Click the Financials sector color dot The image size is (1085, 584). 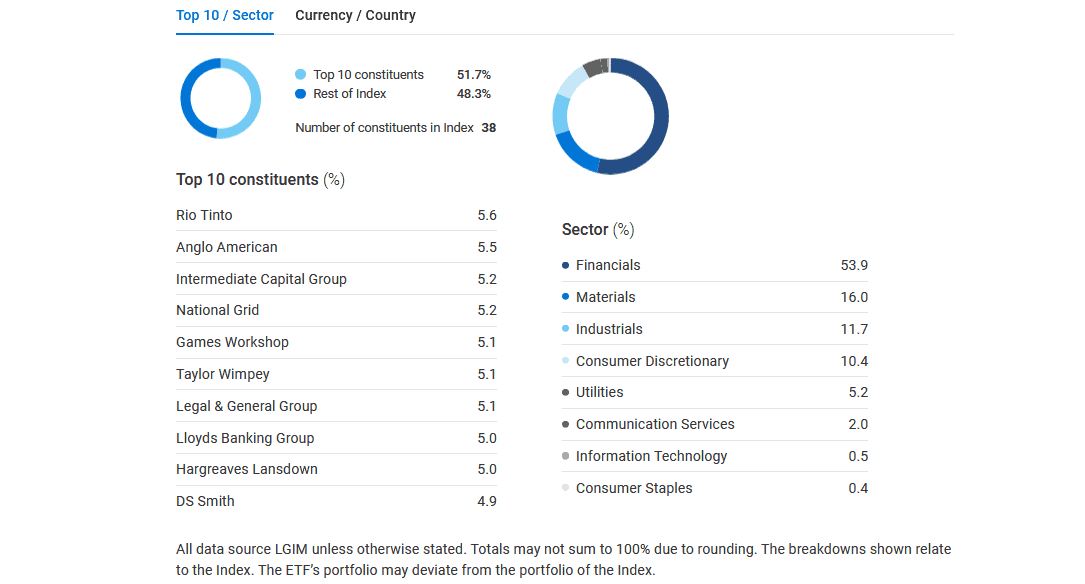click(x=566, y=265)
